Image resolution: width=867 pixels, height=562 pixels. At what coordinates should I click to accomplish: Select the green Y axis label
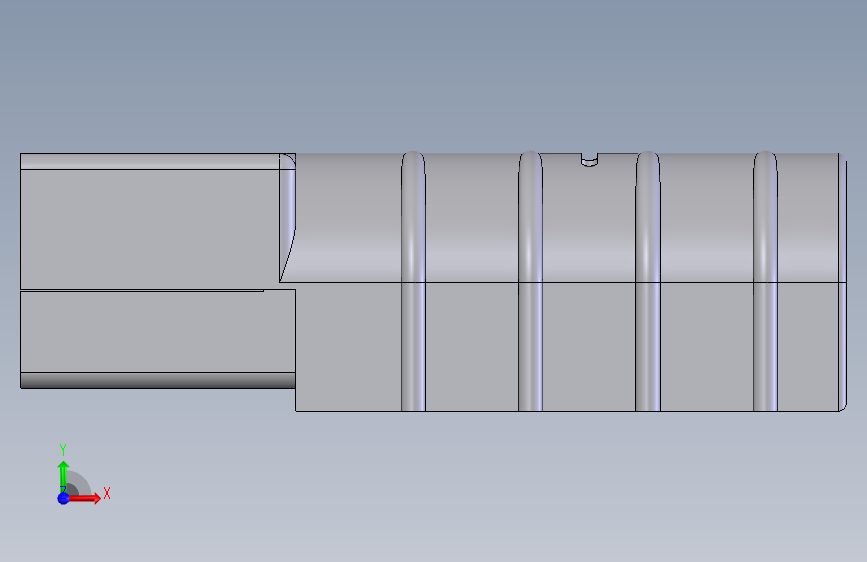tap(63, 449)
